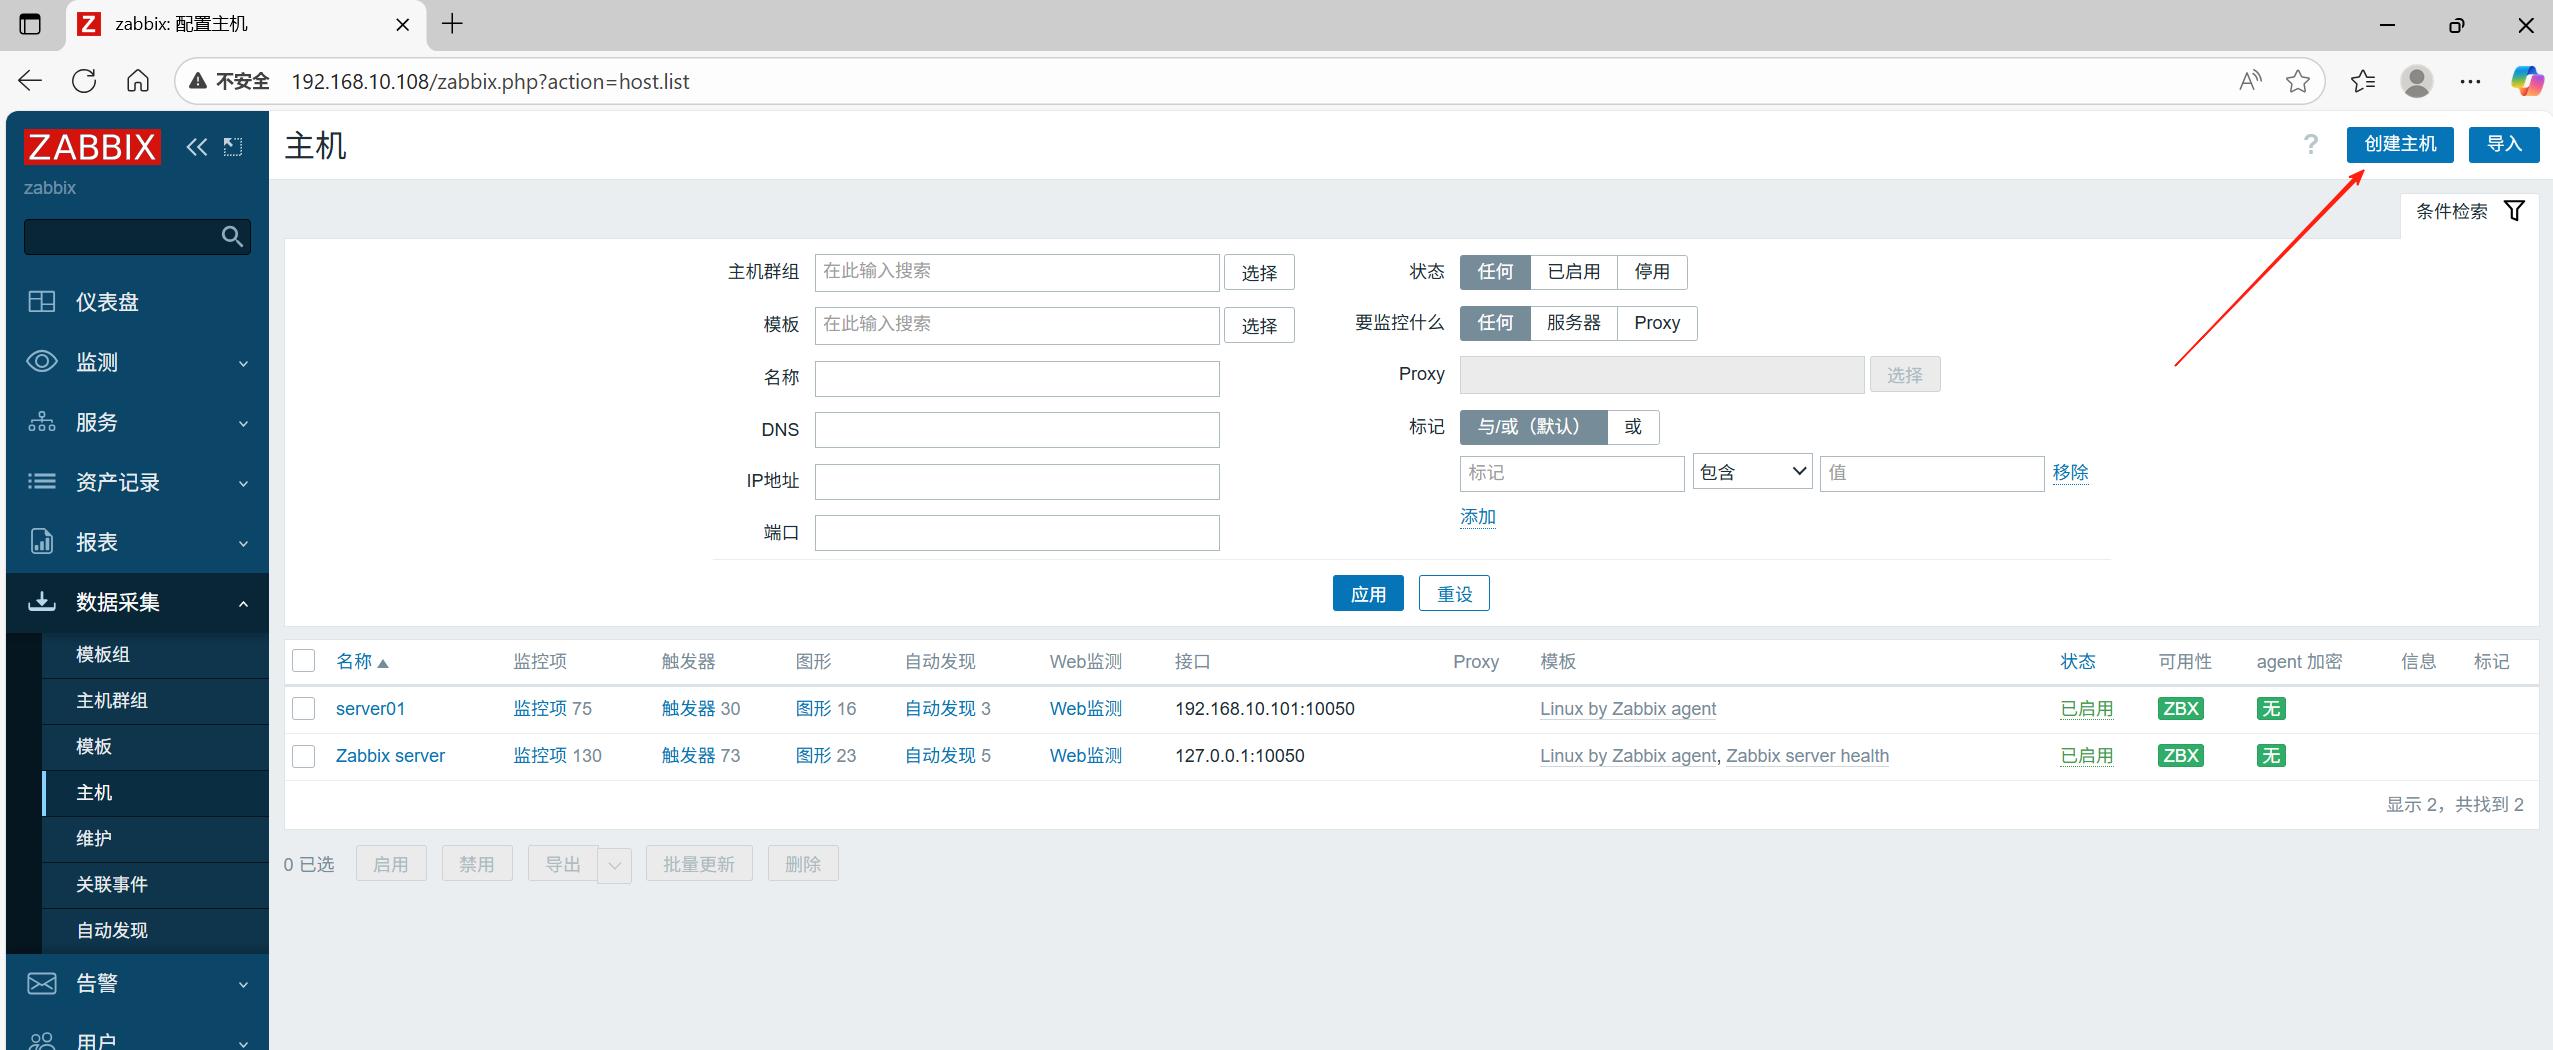This screenshot has height=1050, width=2553.
Task: Open the server01 host link
Action: point(370,708)
